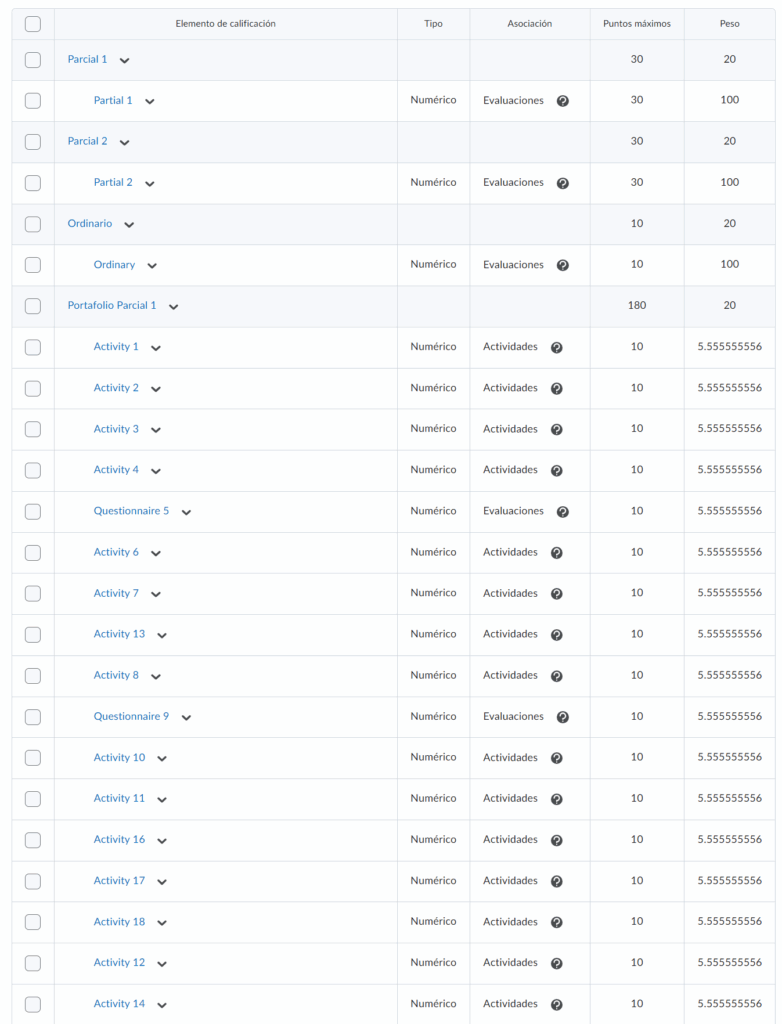Click the Partial 1 grade item link
This screenshot has width=782, height=1024.
tap(113, 101)
